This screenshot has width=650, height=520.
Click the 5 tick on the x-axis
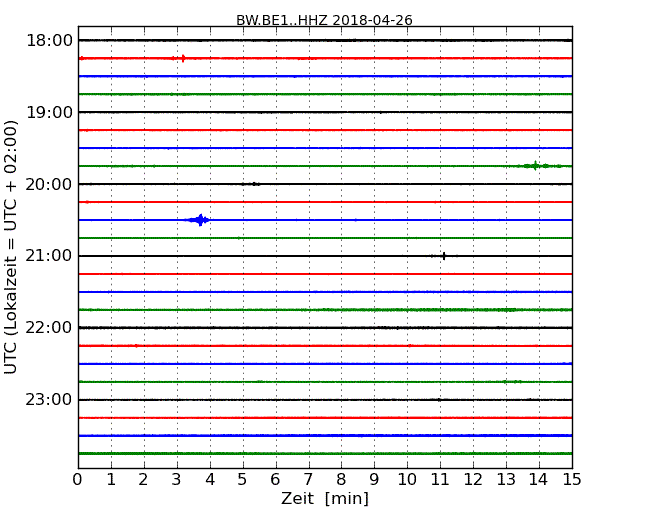pos(243,480)
